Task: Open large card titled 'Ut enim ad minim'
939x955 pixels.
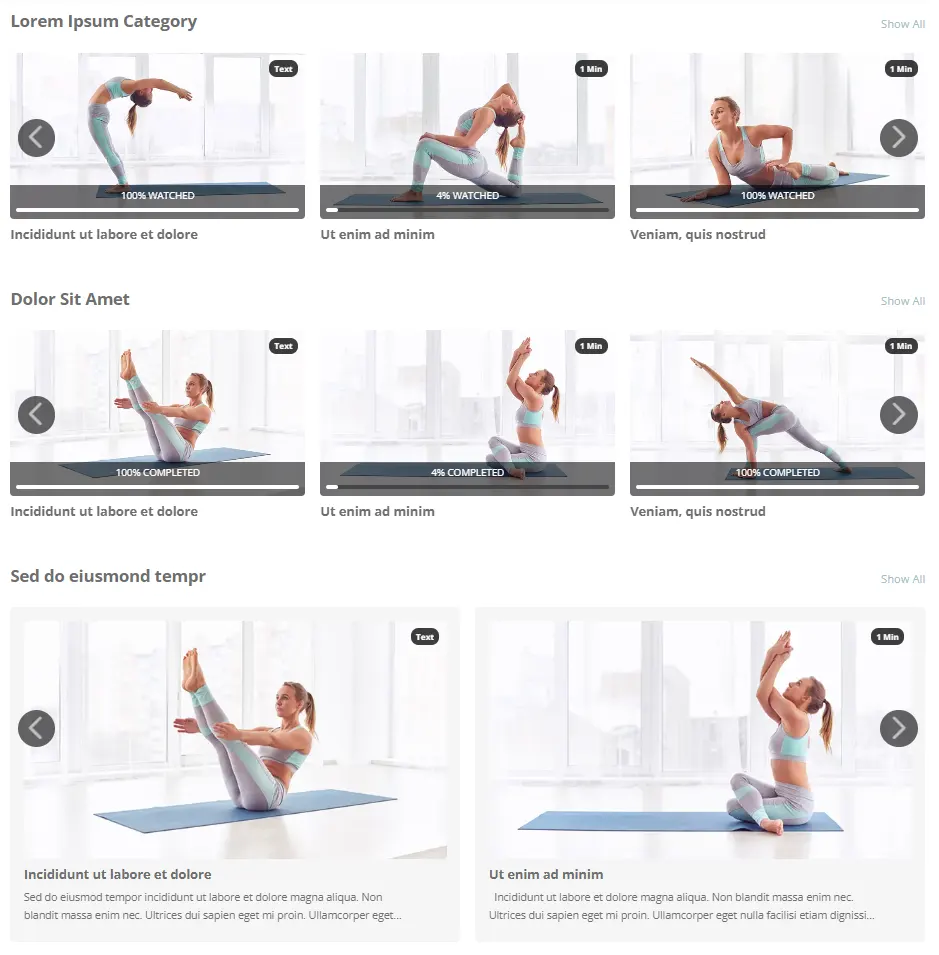Action: coord(546,875)
